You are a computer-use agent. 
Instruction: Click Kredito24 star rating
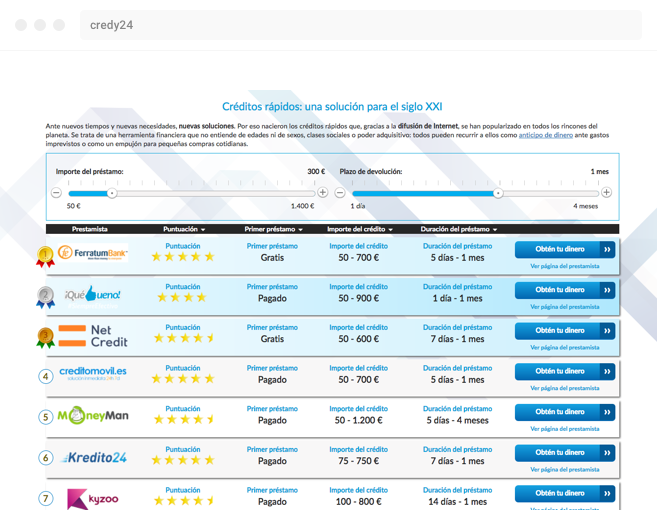[183, 460]
